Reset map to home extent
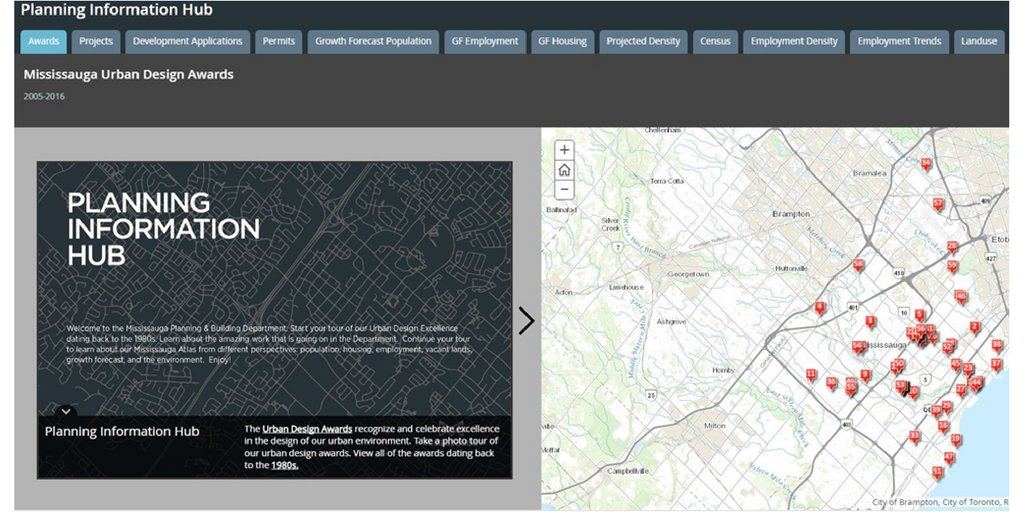This screenshot has height=512, width=1024. tap(564, 170)
